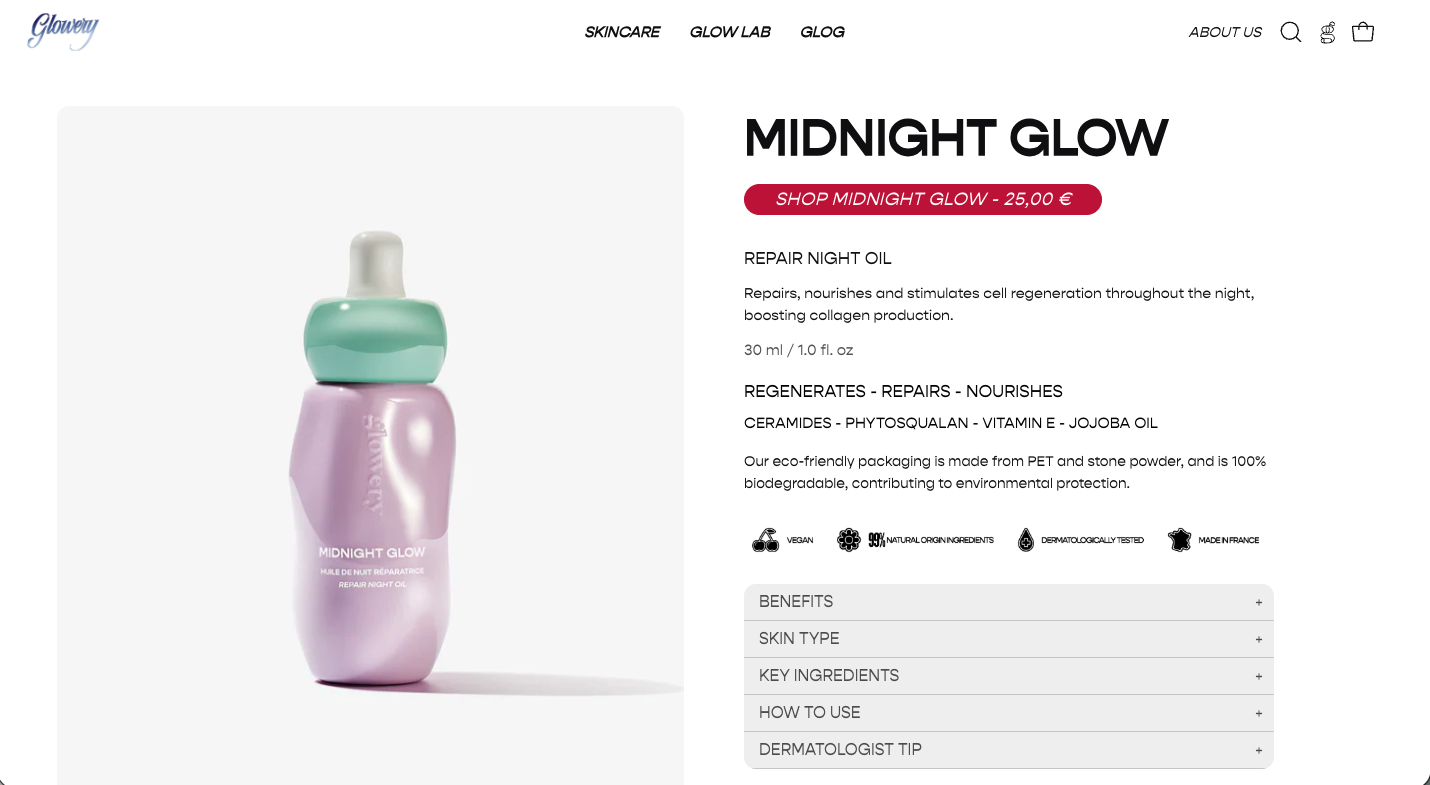This screenshot has width=1430, height=785.
Task: Click the 99% natural origin flower icon
Action: coord(848,540)
